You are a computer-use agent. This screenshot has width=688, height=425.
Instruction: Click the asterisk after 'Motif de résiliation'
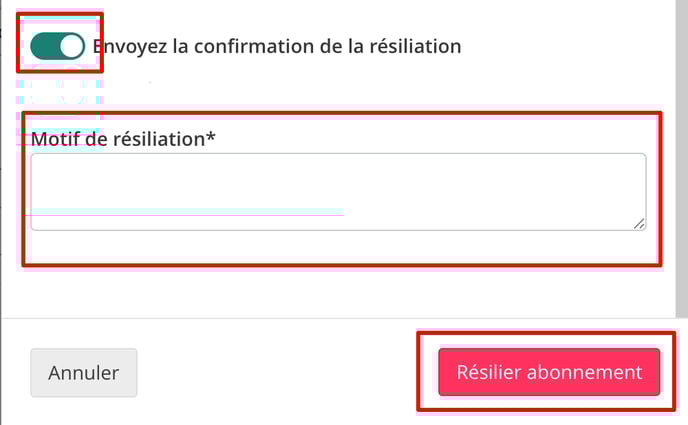tap(211, 136)
